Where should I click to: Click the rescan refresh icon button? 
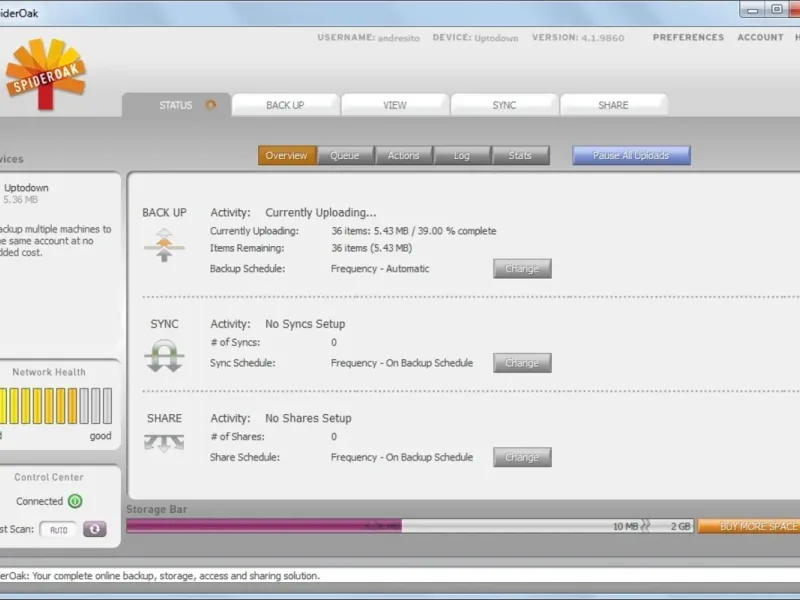pyautogui.click(x=95, y=529)
